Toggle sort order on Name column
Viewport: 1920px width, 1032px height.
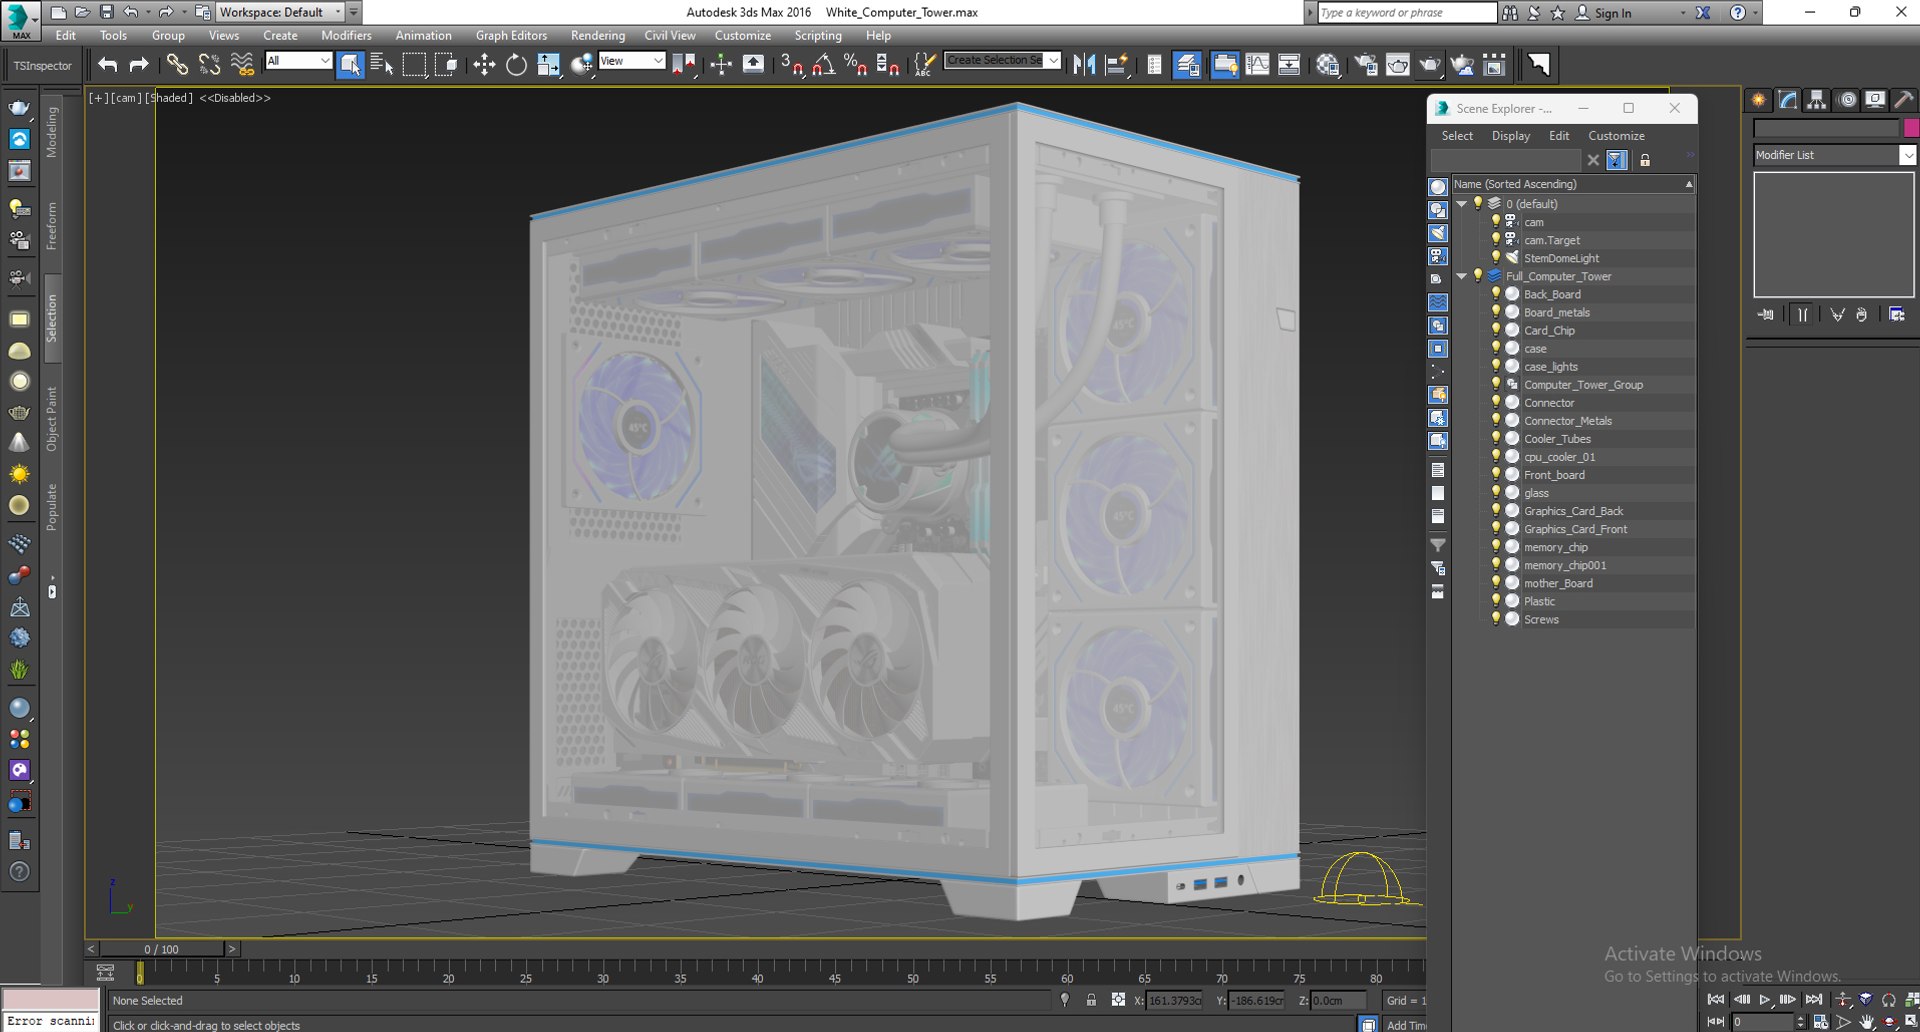point(1573,184)
